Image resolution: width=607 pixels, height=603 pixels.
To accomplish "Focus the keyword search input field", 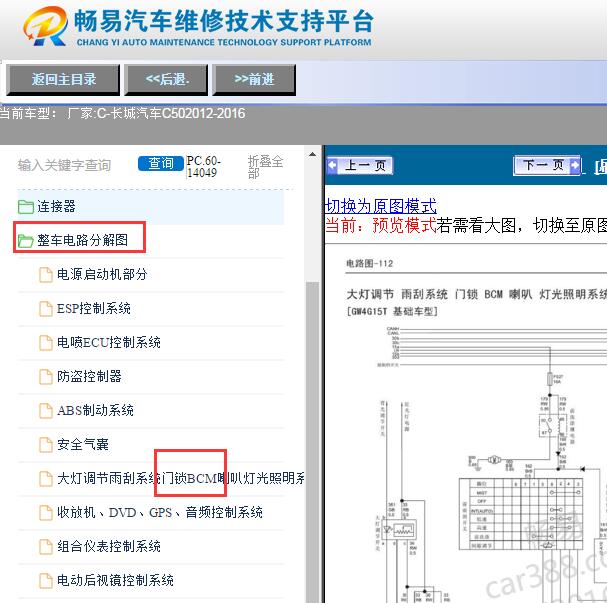I will coord(75,165).
